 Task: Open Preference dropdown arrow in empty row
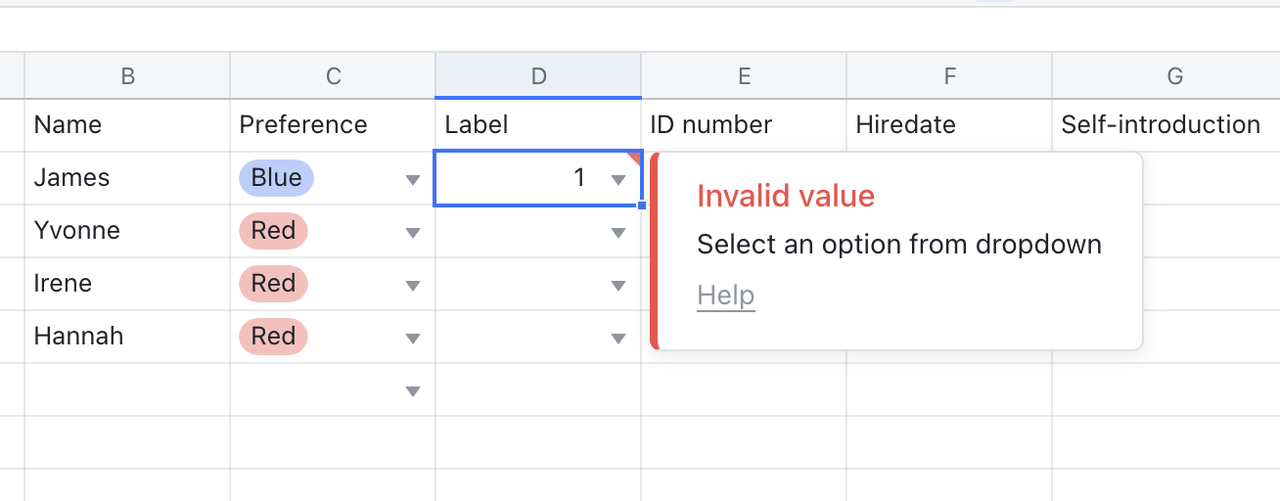(x=412, y=392)
